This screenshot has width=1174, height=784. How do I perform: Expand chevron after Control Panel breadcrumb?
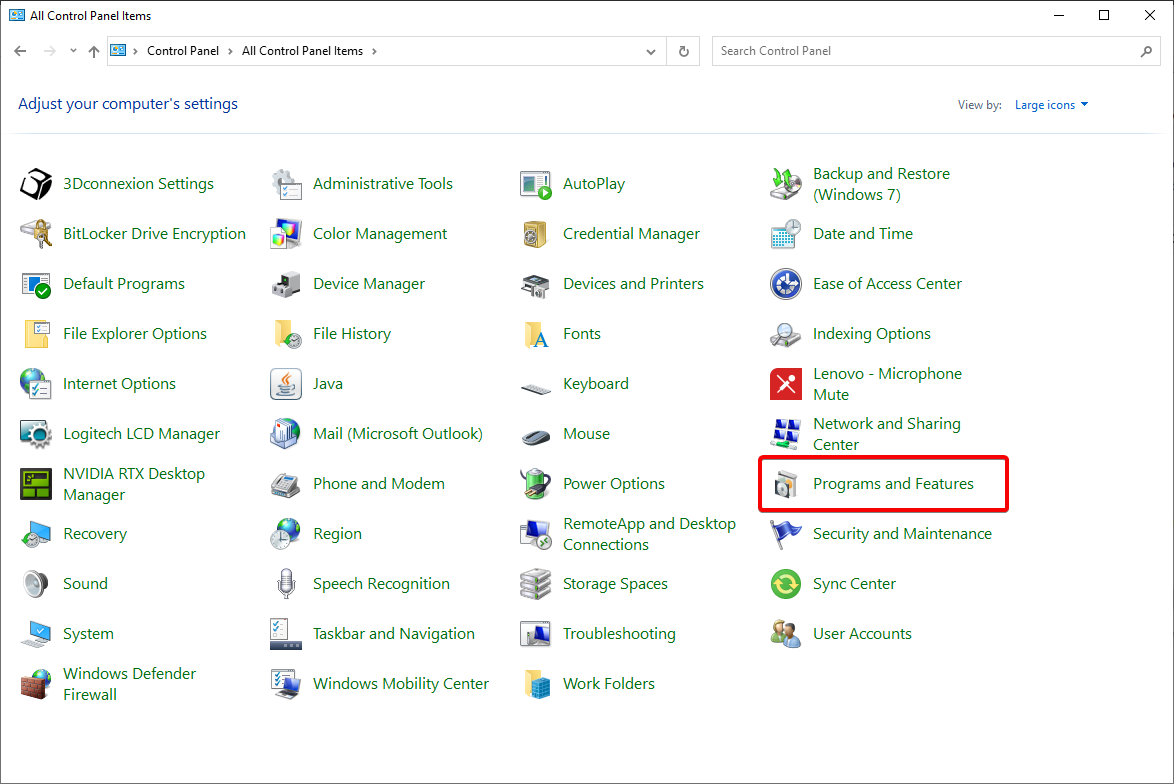[x=231, y=51]
